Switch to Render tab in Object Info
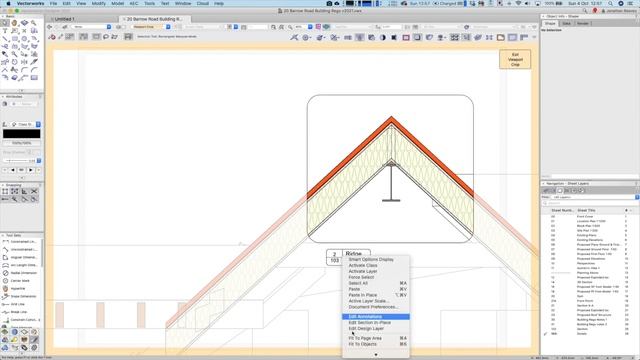This screenshot has width=640, height=360. tap(582, 24)
